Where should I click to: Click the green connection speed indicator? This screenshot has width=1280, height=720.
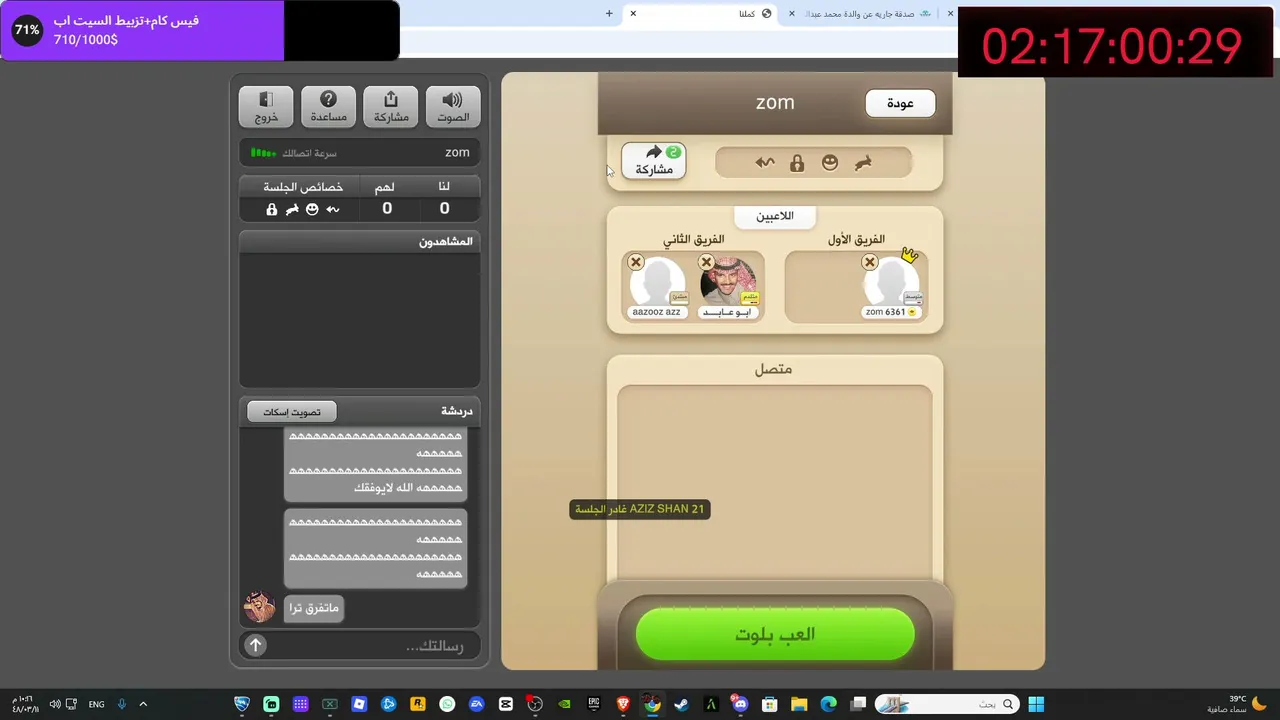(x=263, y=153)
